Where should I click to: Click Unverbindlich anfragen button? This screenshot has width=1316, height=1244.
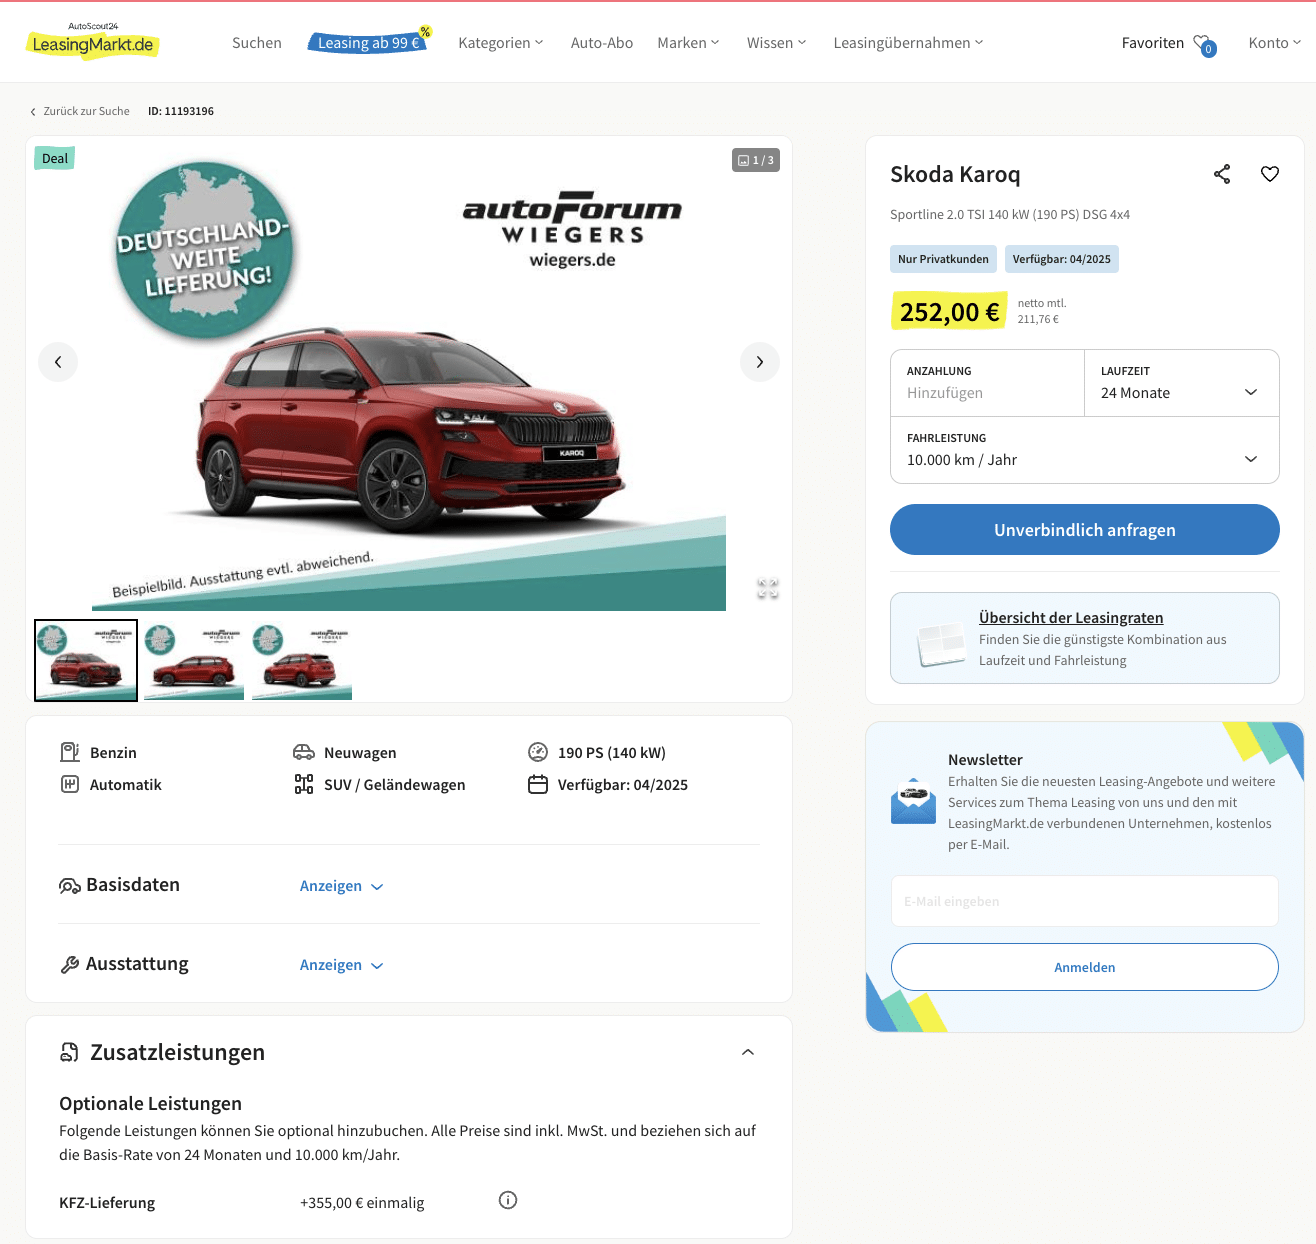[x=1085, y=529]
